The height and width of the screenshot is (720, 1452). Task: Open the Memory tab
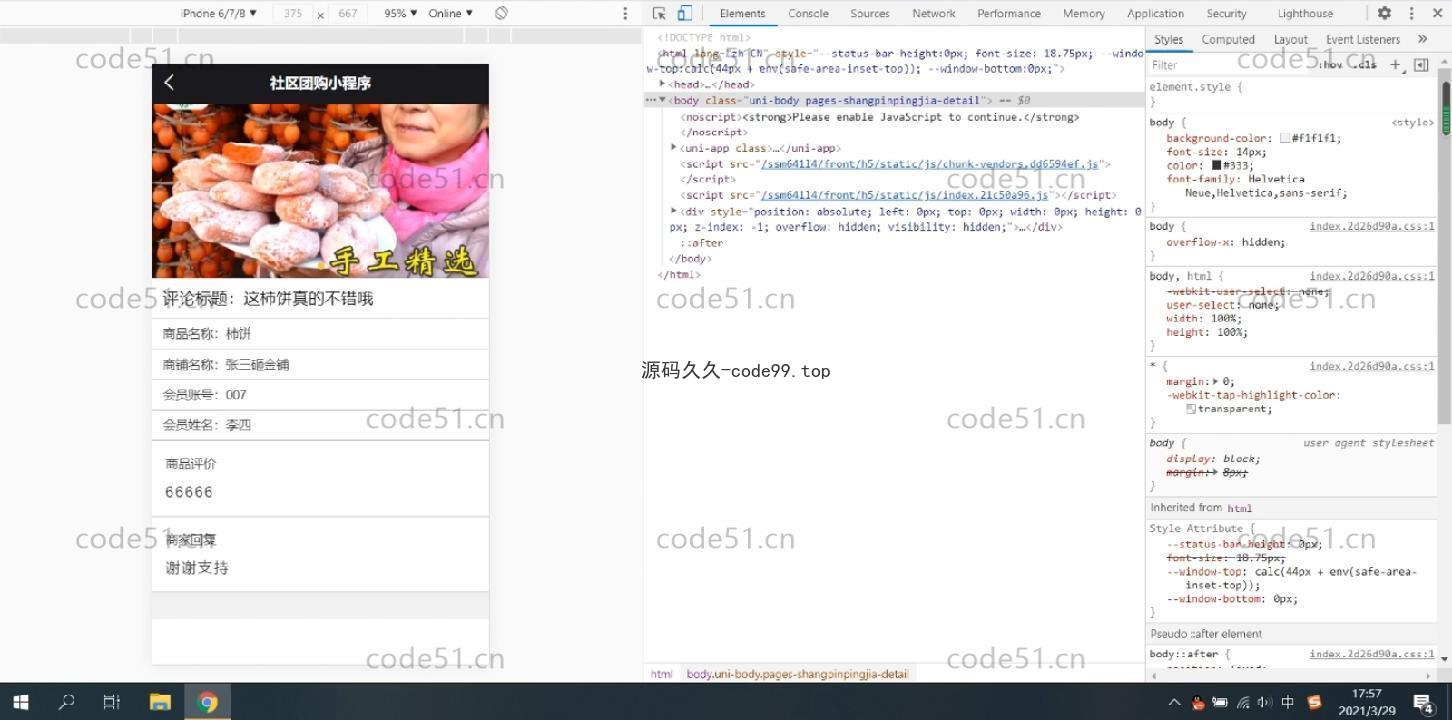pos(1083,13)
